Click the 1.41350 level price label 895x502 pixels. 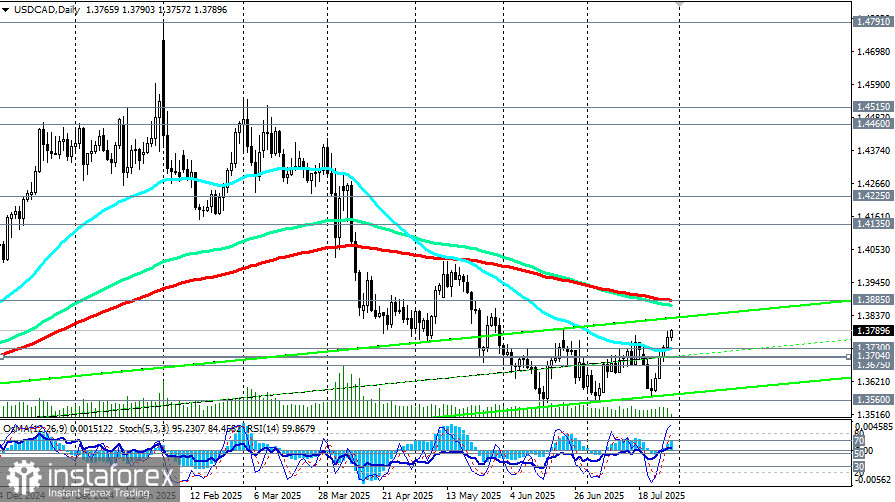[x=873, y=224]
